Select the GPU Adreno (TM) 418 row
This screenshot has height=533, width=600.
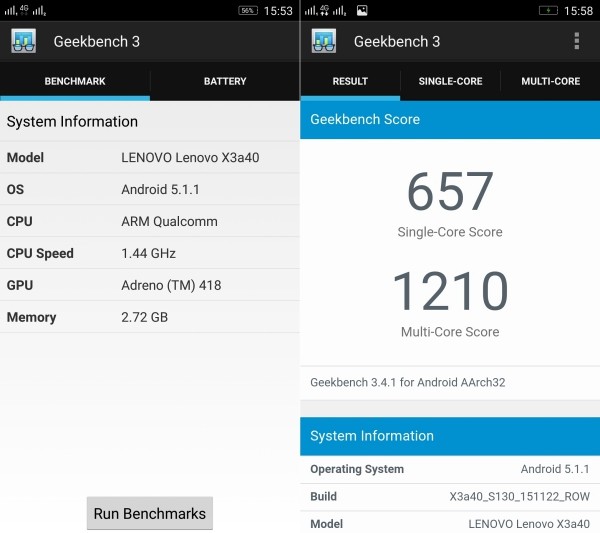tap(150, 285)
